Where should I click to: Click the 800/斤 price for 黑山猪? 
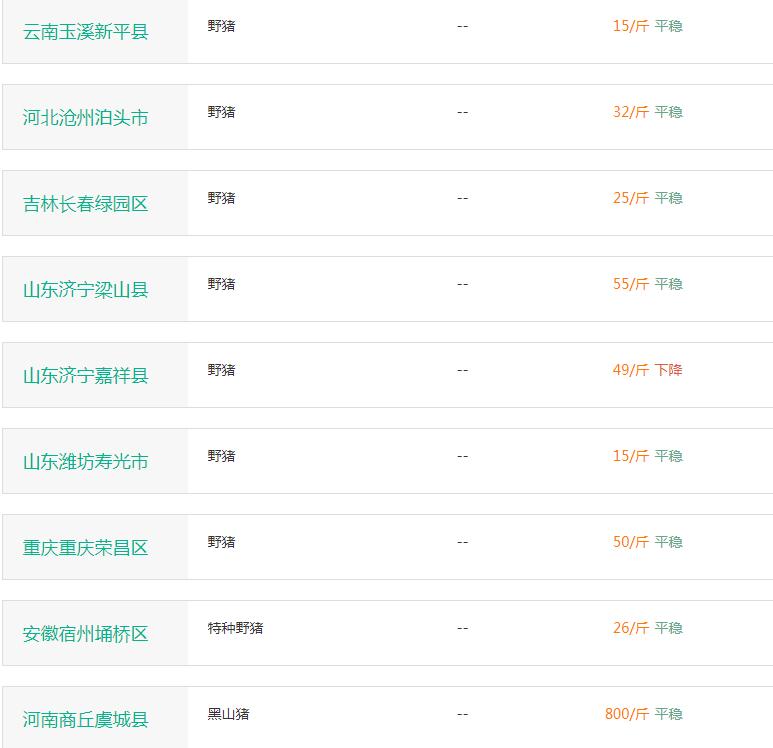pos(627,714)
